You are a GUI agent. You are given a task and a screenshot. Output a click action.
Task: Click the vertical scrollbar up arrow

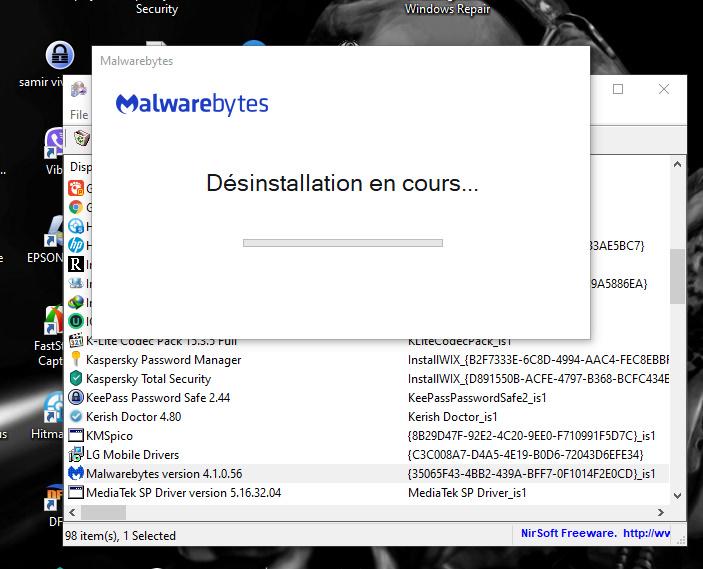click(677, 164)
